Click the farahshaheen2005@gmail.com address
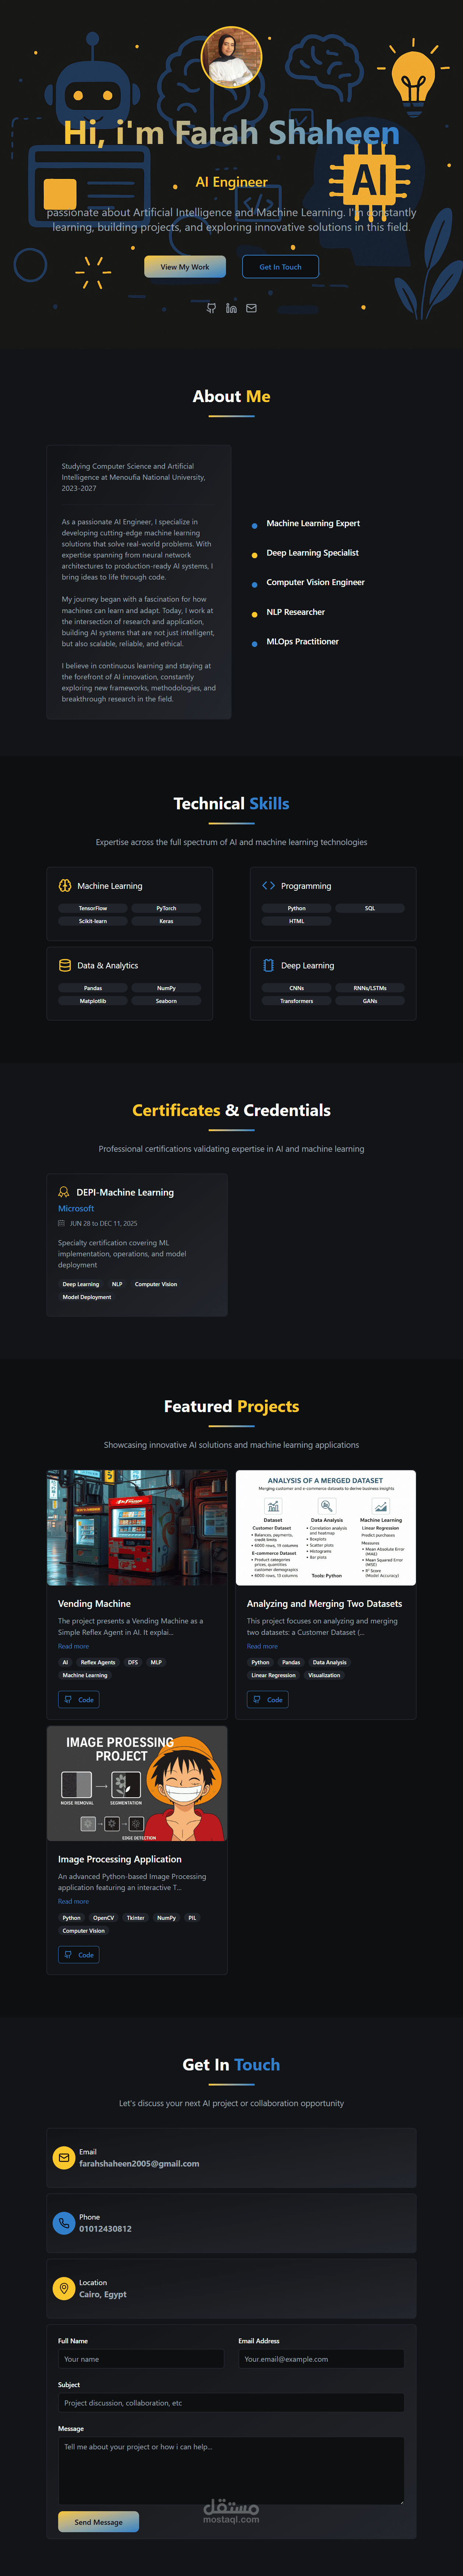This screenshot has width=463, height=2576. pyautogui.click(x=139, y=2164)
